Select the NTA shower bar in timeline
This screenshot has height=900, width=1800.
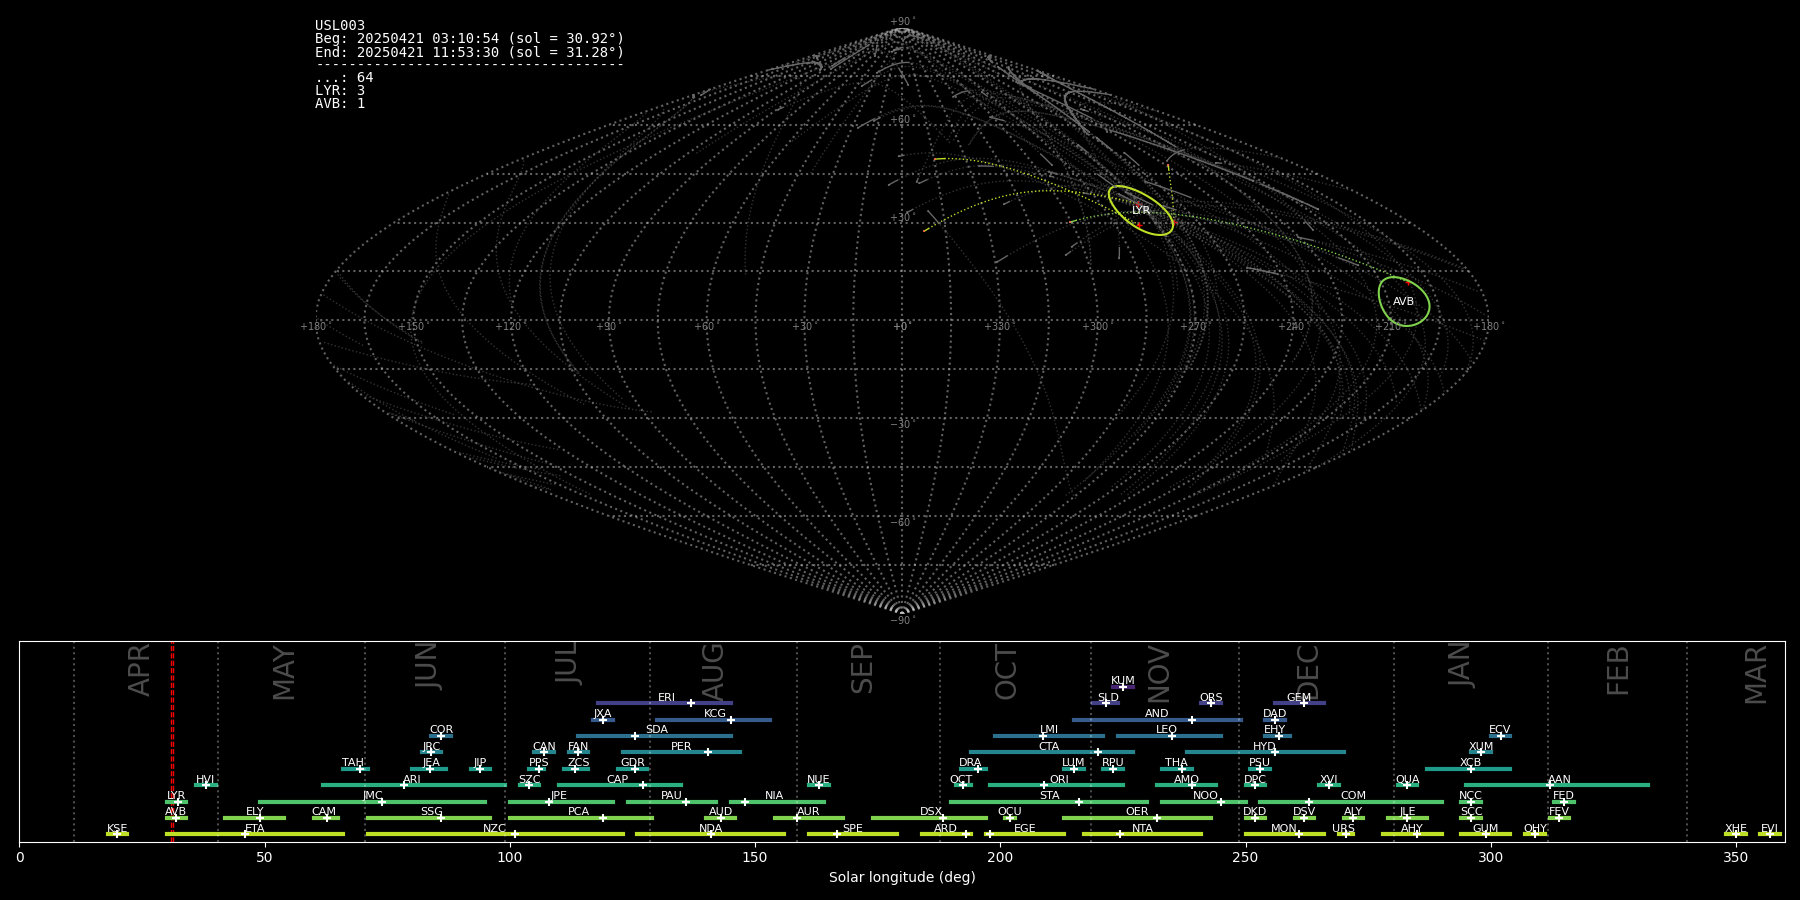tap(1142, 834)
